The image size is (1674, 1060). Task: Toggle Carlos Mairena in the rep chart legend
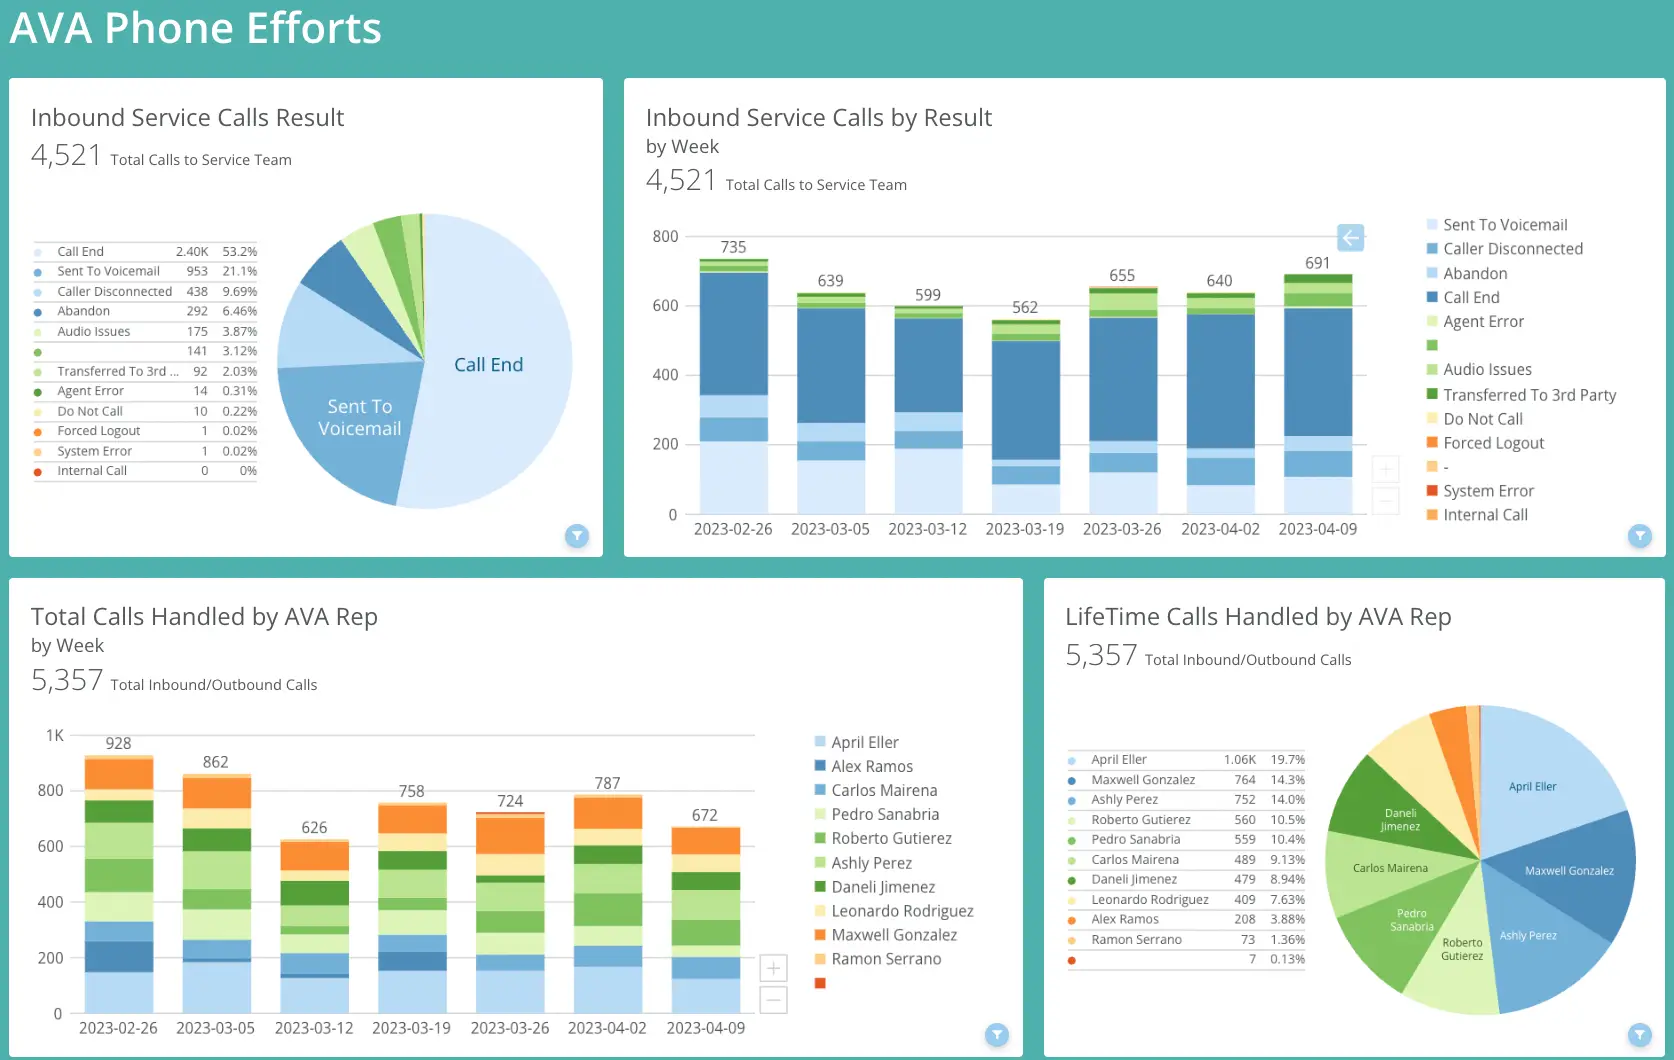876,790
